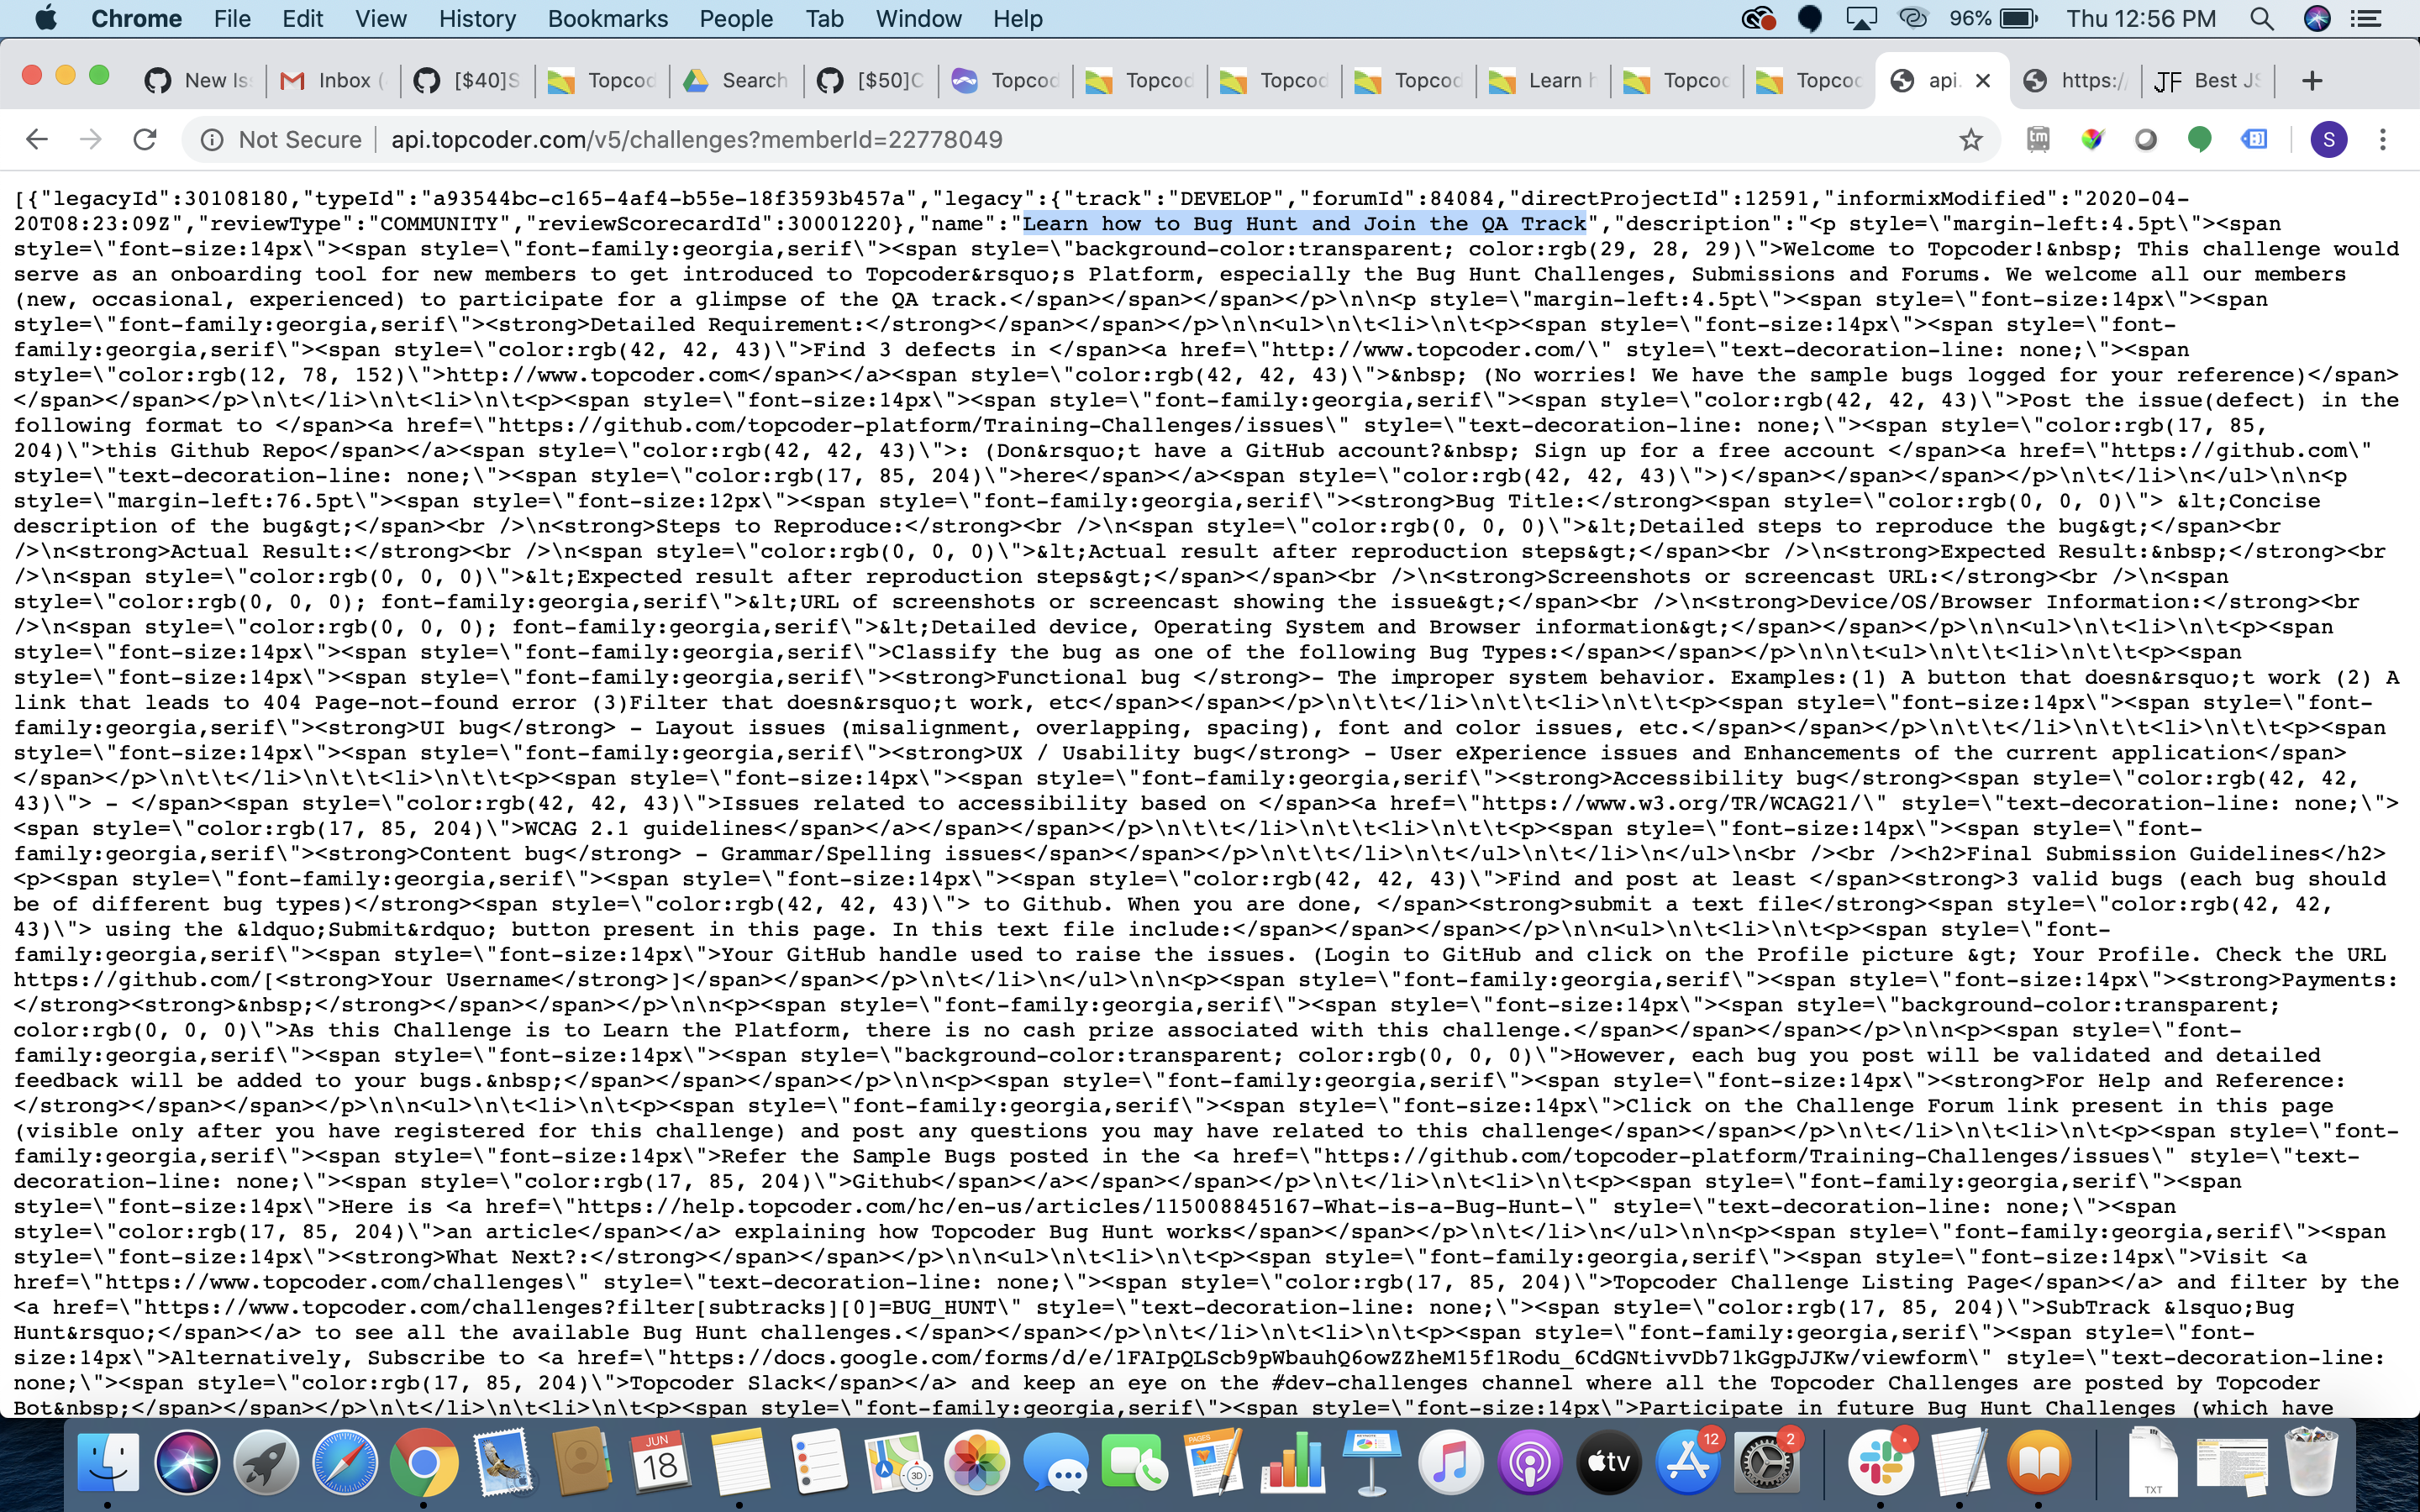This screenshot has height=1512, width=2420.
Task: Open the People menu
Action: 736,19
